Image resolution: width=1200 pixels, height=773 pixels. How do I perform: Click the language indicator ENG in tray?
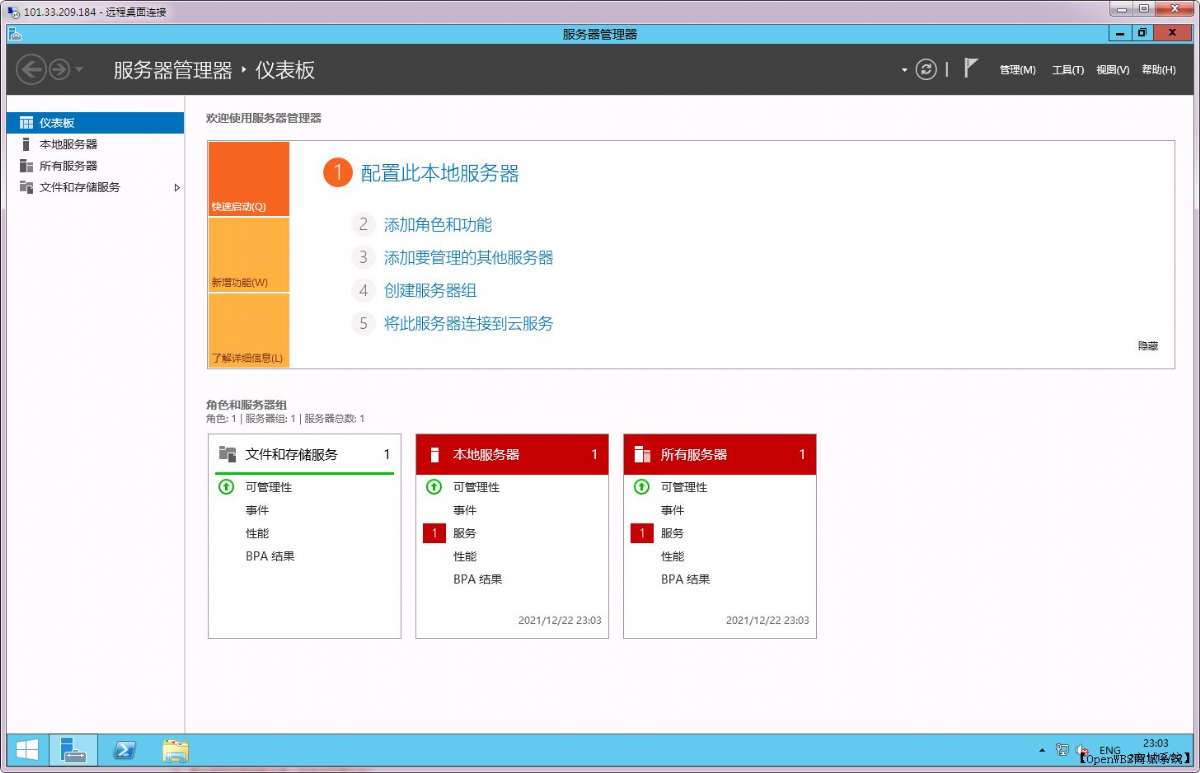pyautogui.click(x=1110, y=749)
